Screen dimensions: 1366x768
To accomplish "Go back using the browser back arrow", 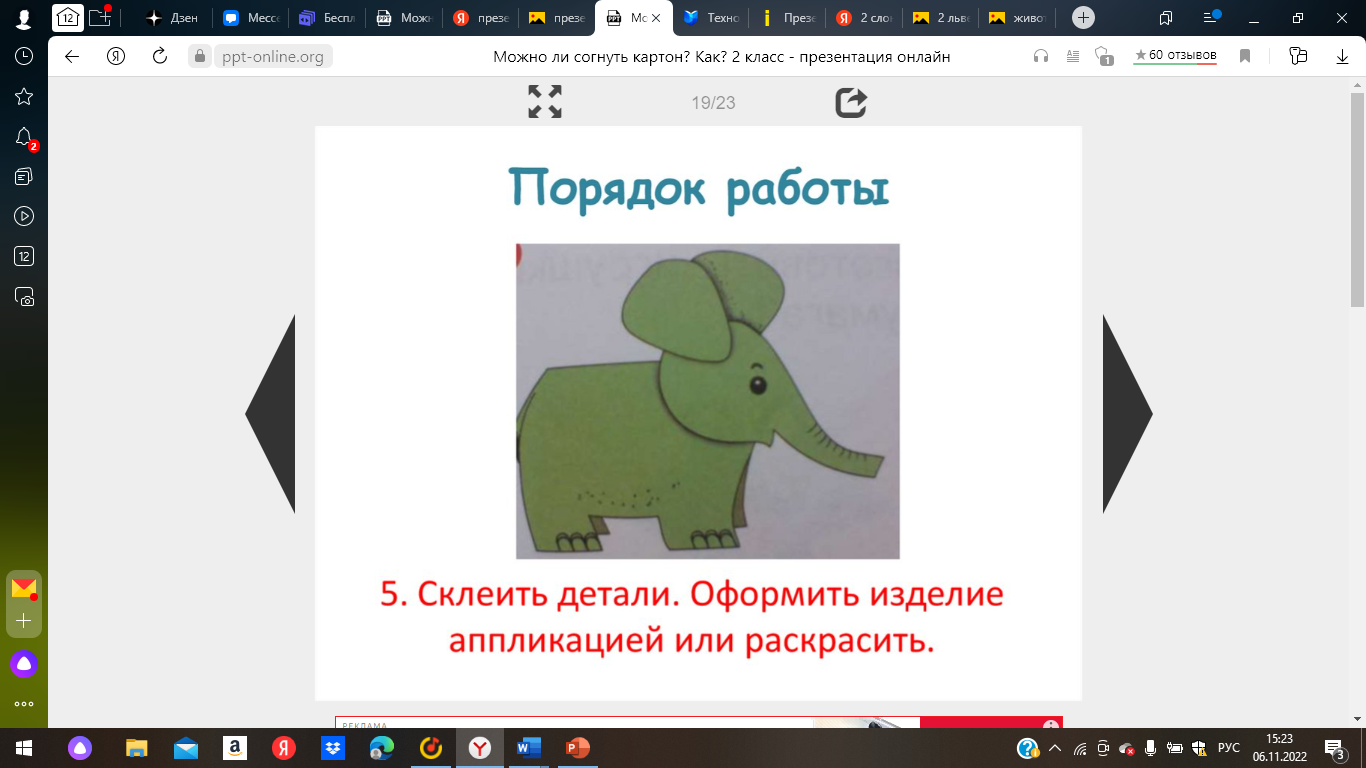I will (71, 56).
